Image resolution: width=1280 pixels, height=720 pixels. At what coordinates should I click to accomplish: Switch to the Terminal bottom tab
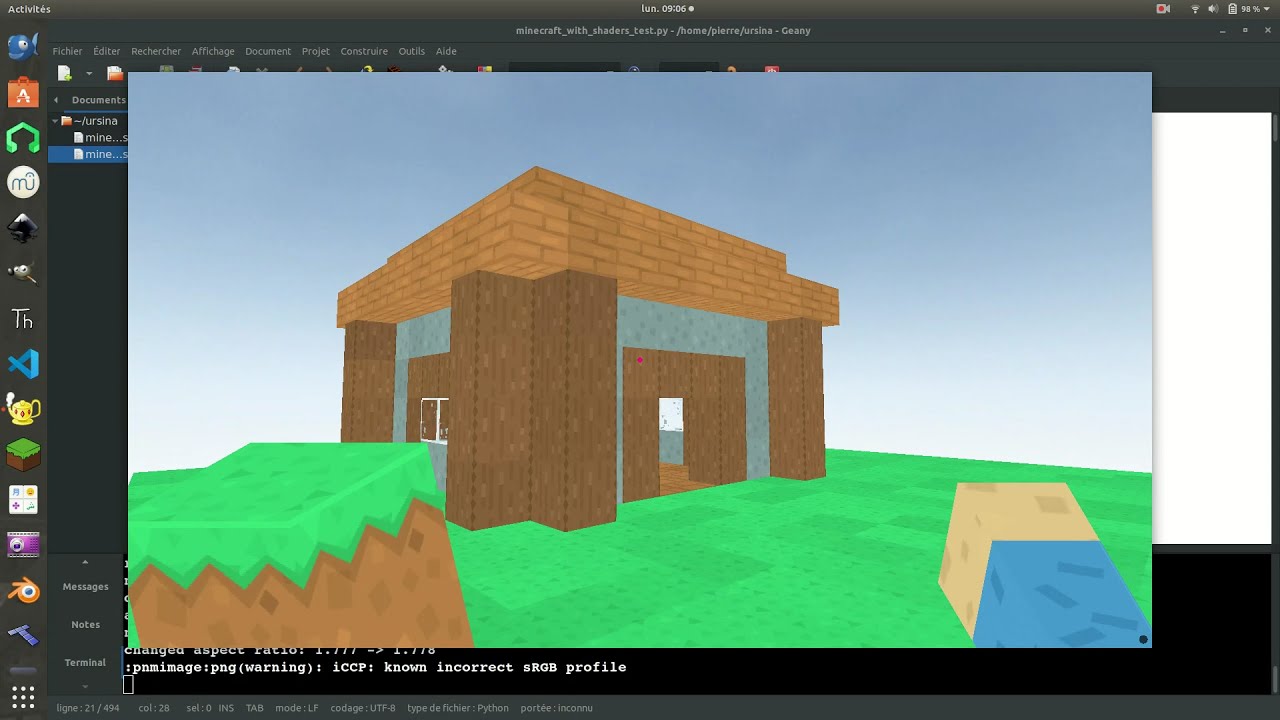[x=85, y=662]
